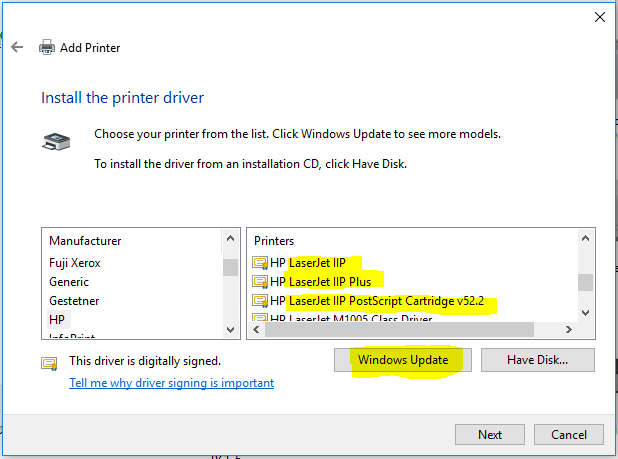Open 'Tell me why driver signing is important'

(x=171, y=383)
